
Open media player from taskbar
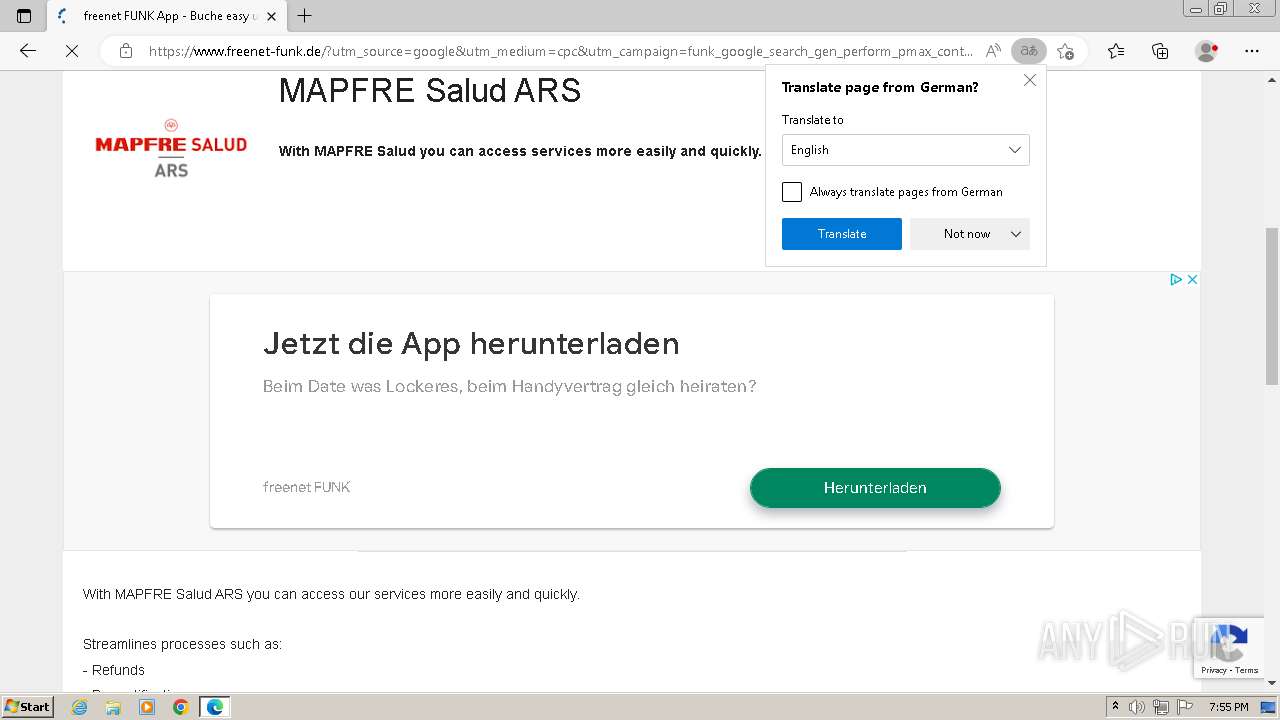147,707
